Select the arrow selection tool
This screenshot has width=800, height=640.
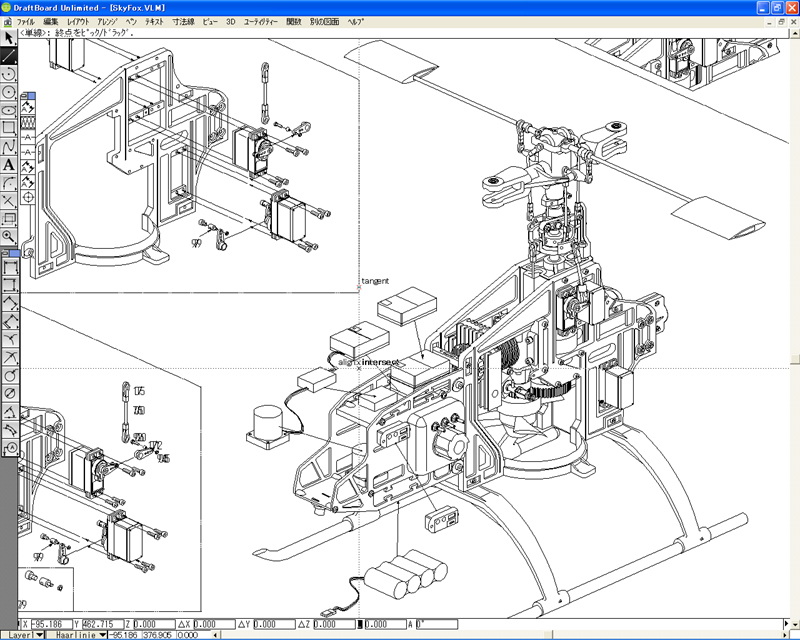9,38
